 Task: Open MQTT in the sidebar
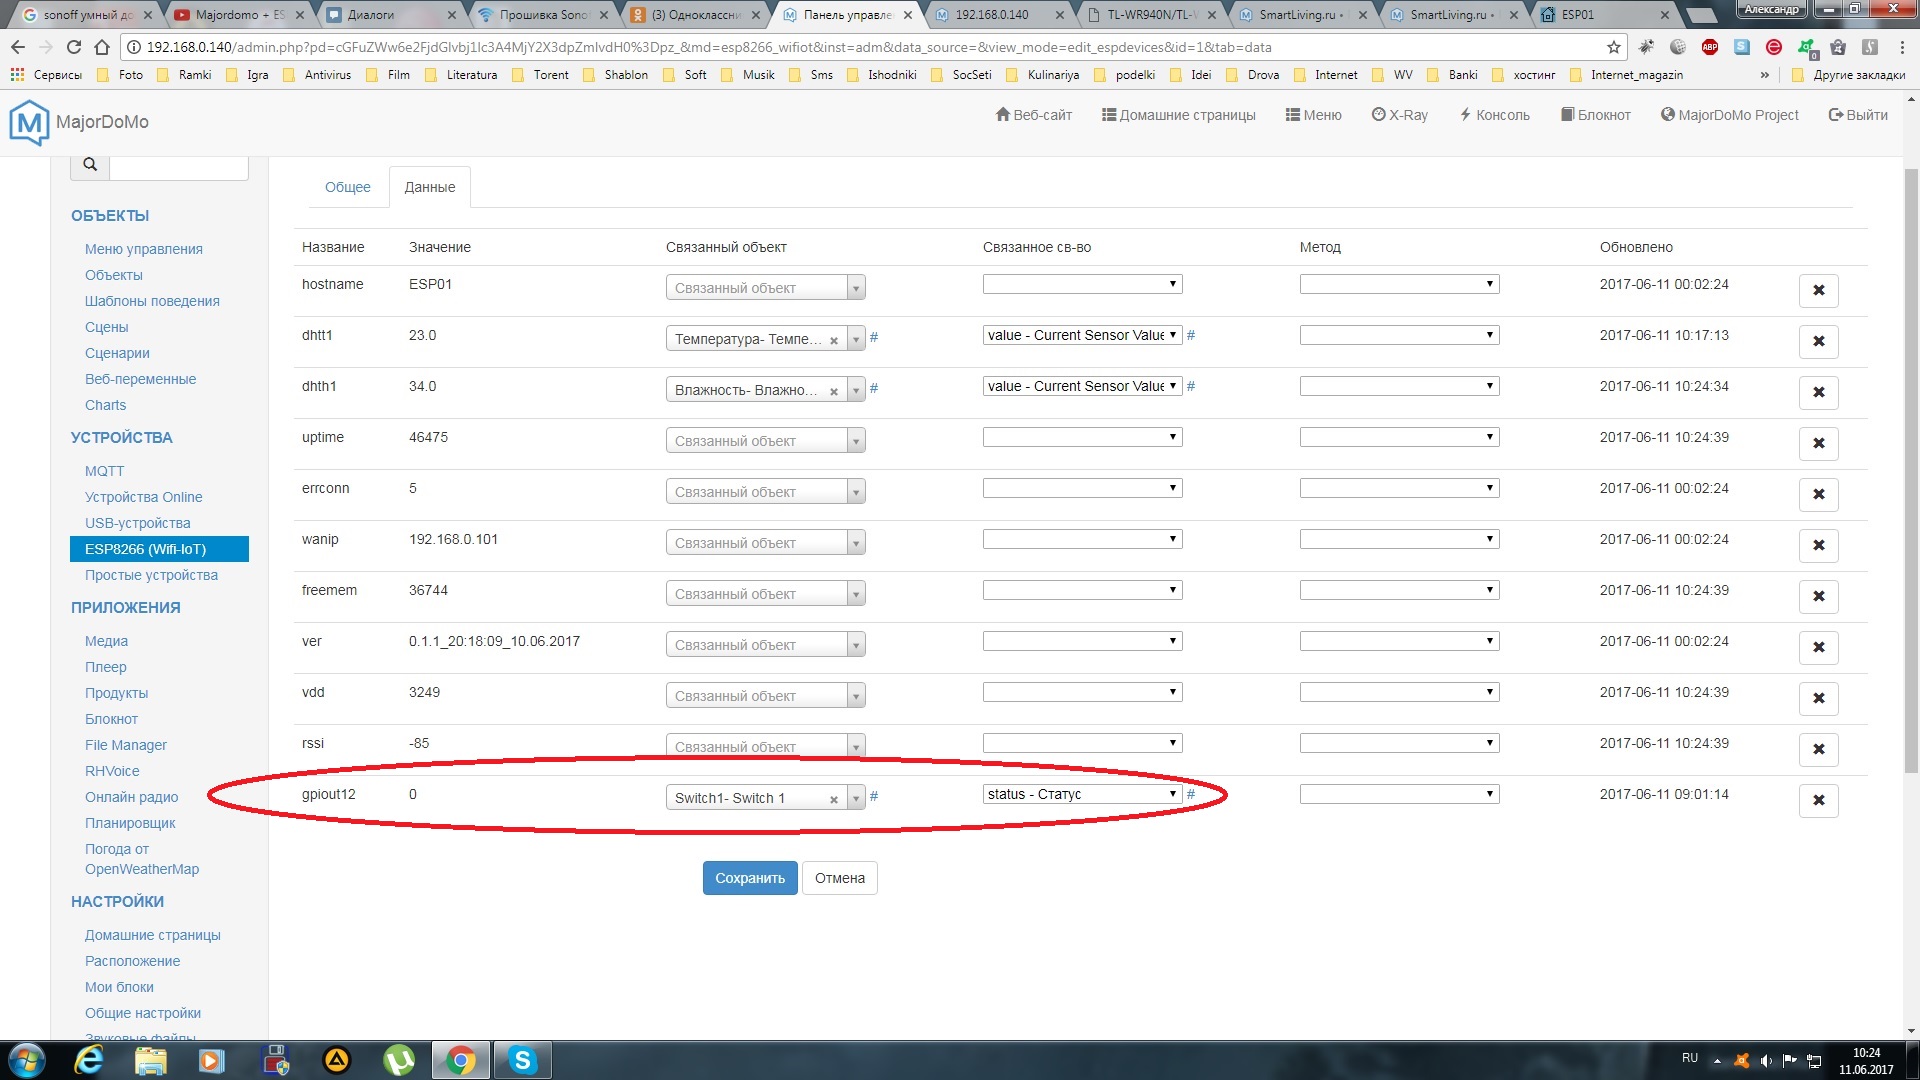(x=104, y=471)
